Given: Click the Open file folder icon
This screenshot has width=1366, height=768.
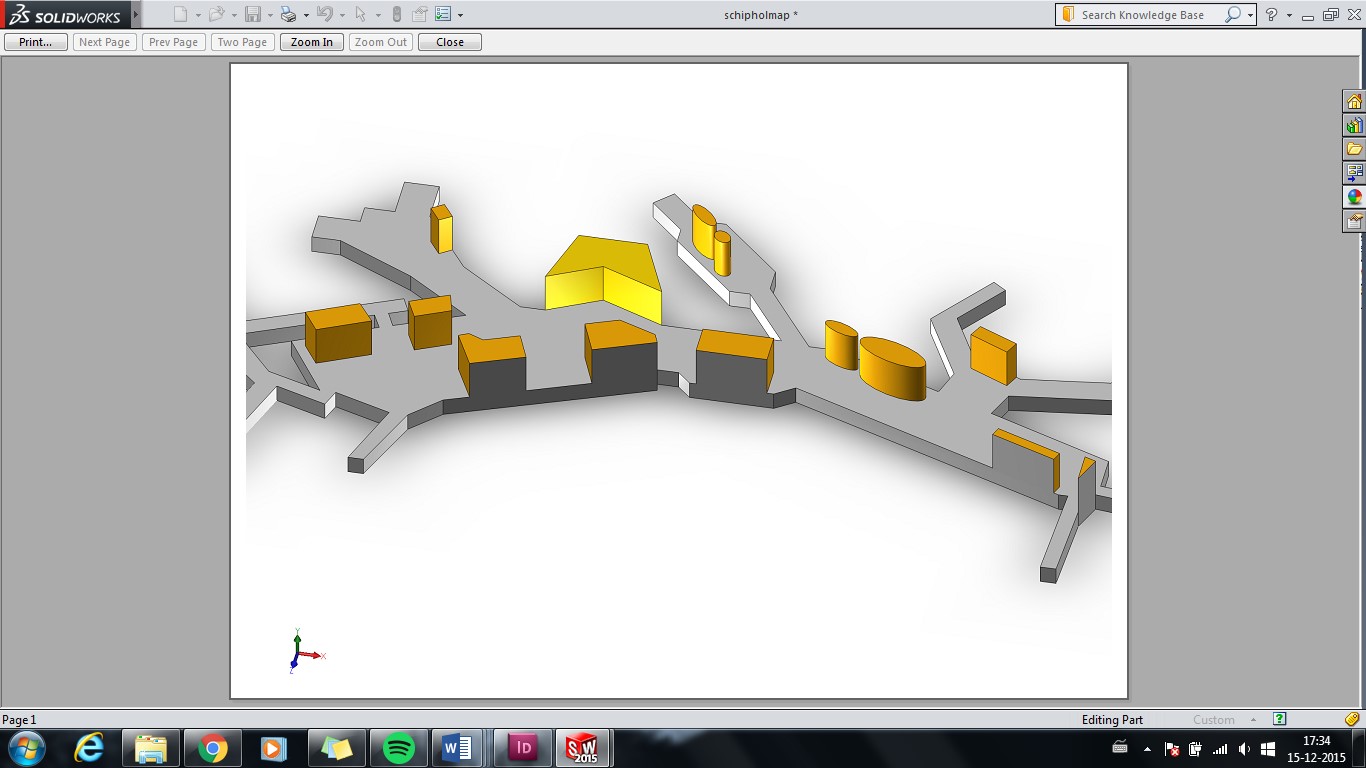Looking at the screenshot, I should pos(216,15).
